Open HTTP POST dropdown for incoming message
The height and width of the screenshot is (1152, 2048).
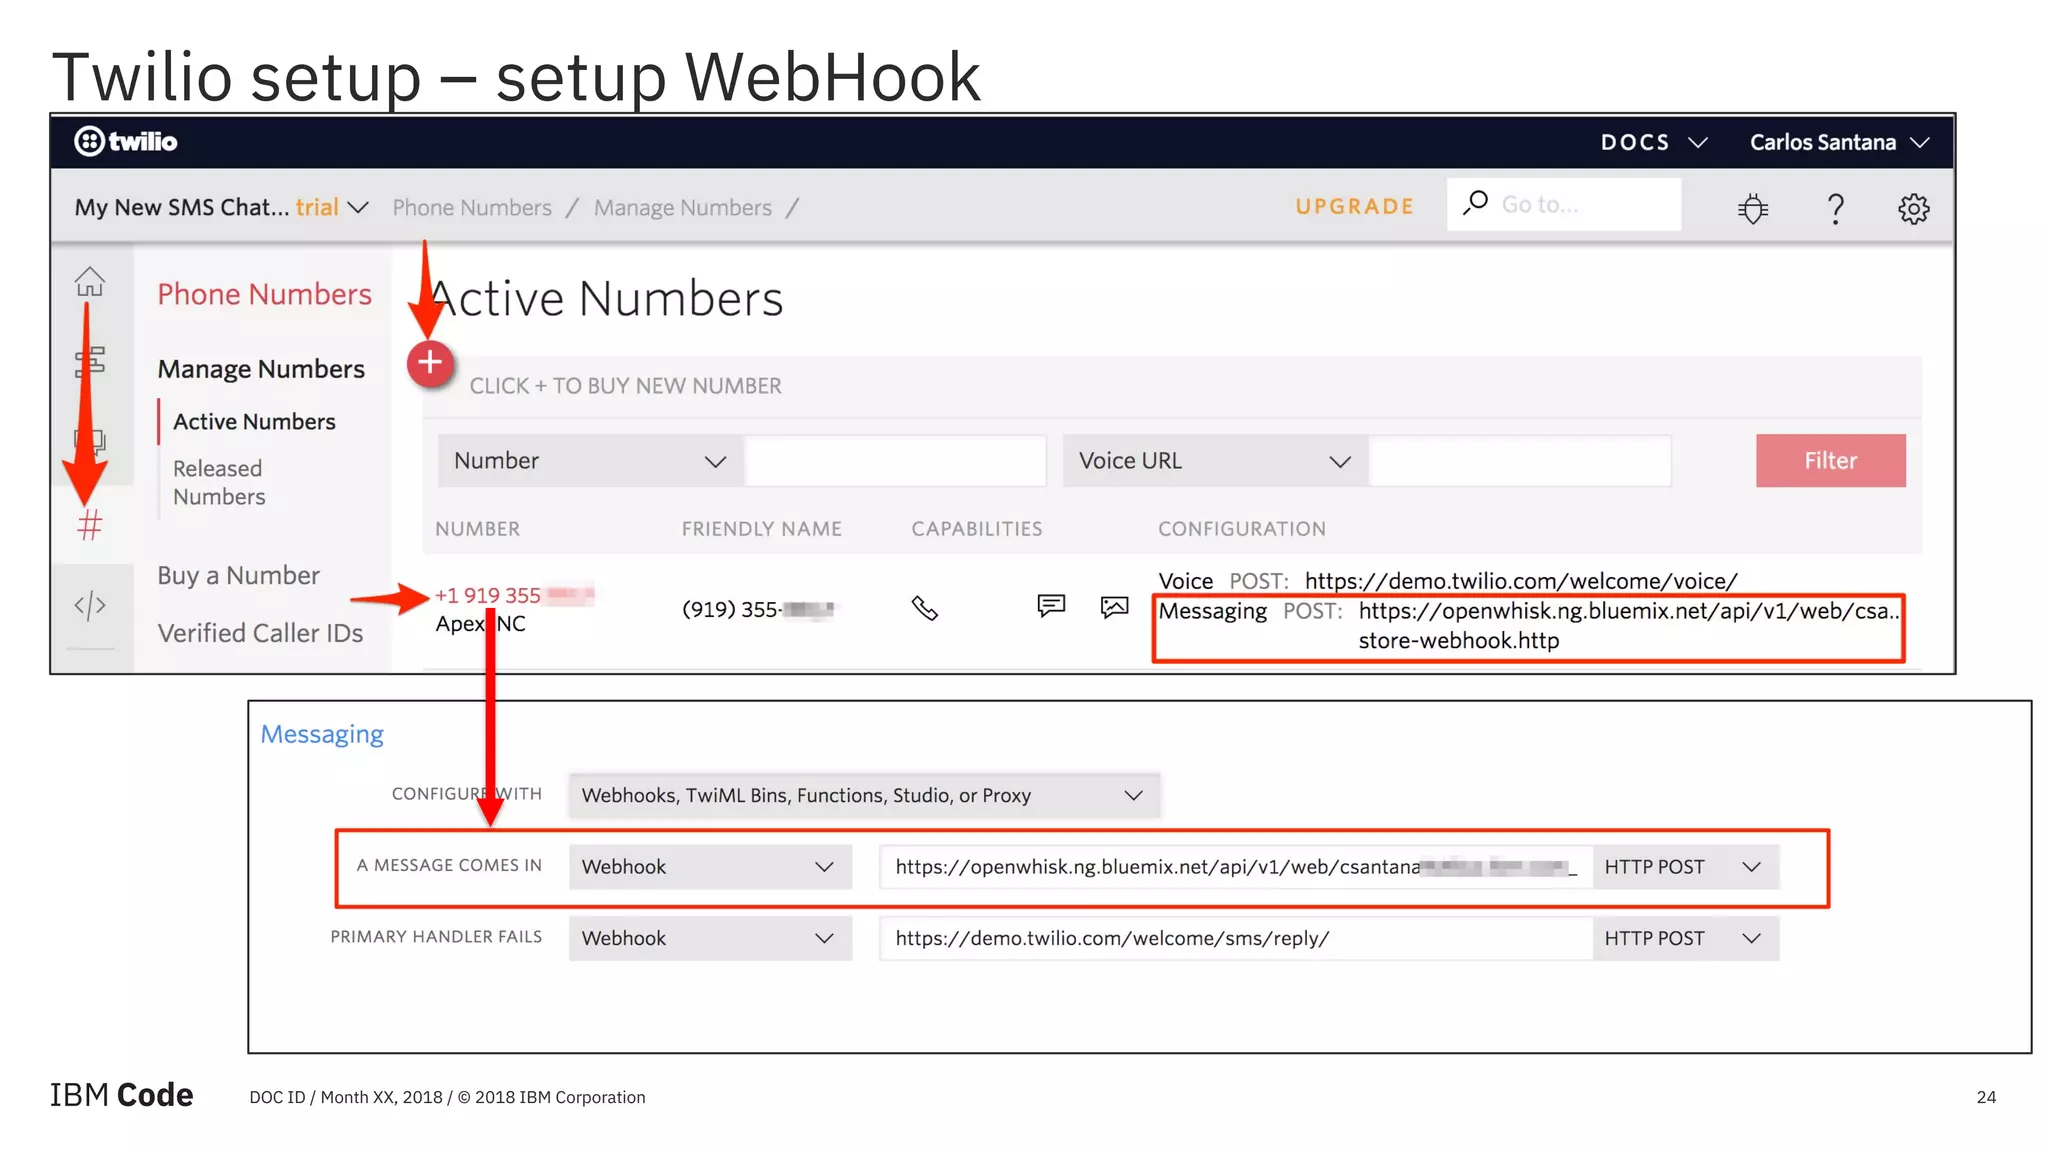coord(1685,867)
